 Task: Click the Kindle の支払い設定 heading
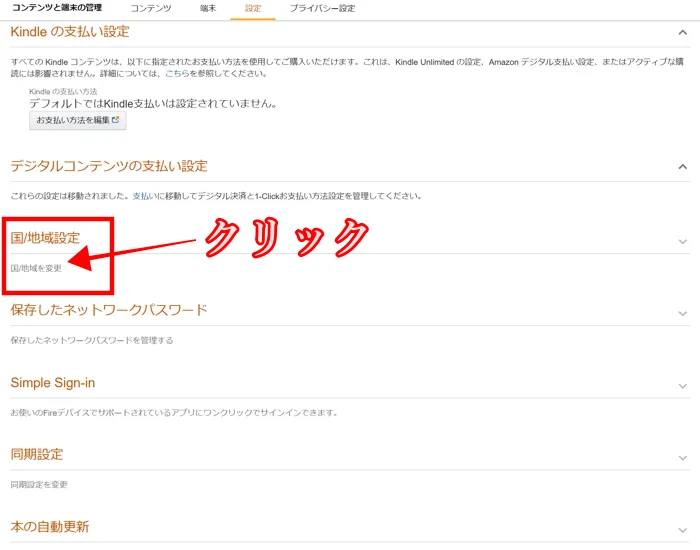pos(70,32)
